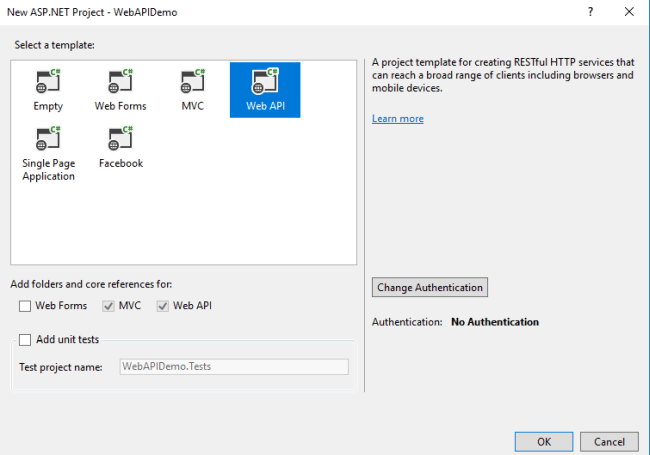Click the Test project name field

(x=234, y=367)
